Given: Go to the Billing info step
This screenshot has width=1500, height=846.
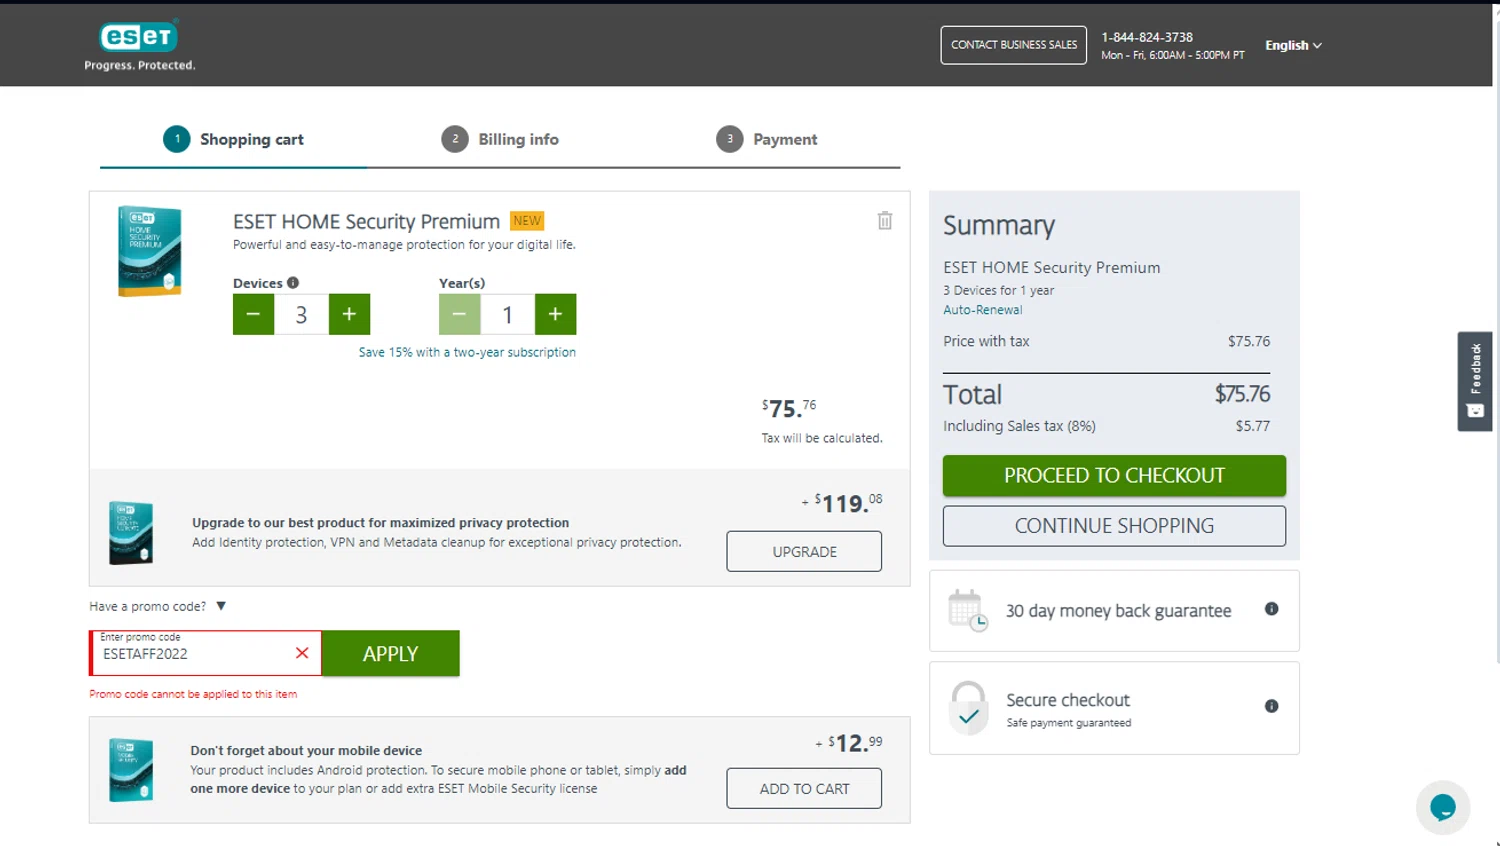Looking at the screenshot, I should [x=500, y=139].
